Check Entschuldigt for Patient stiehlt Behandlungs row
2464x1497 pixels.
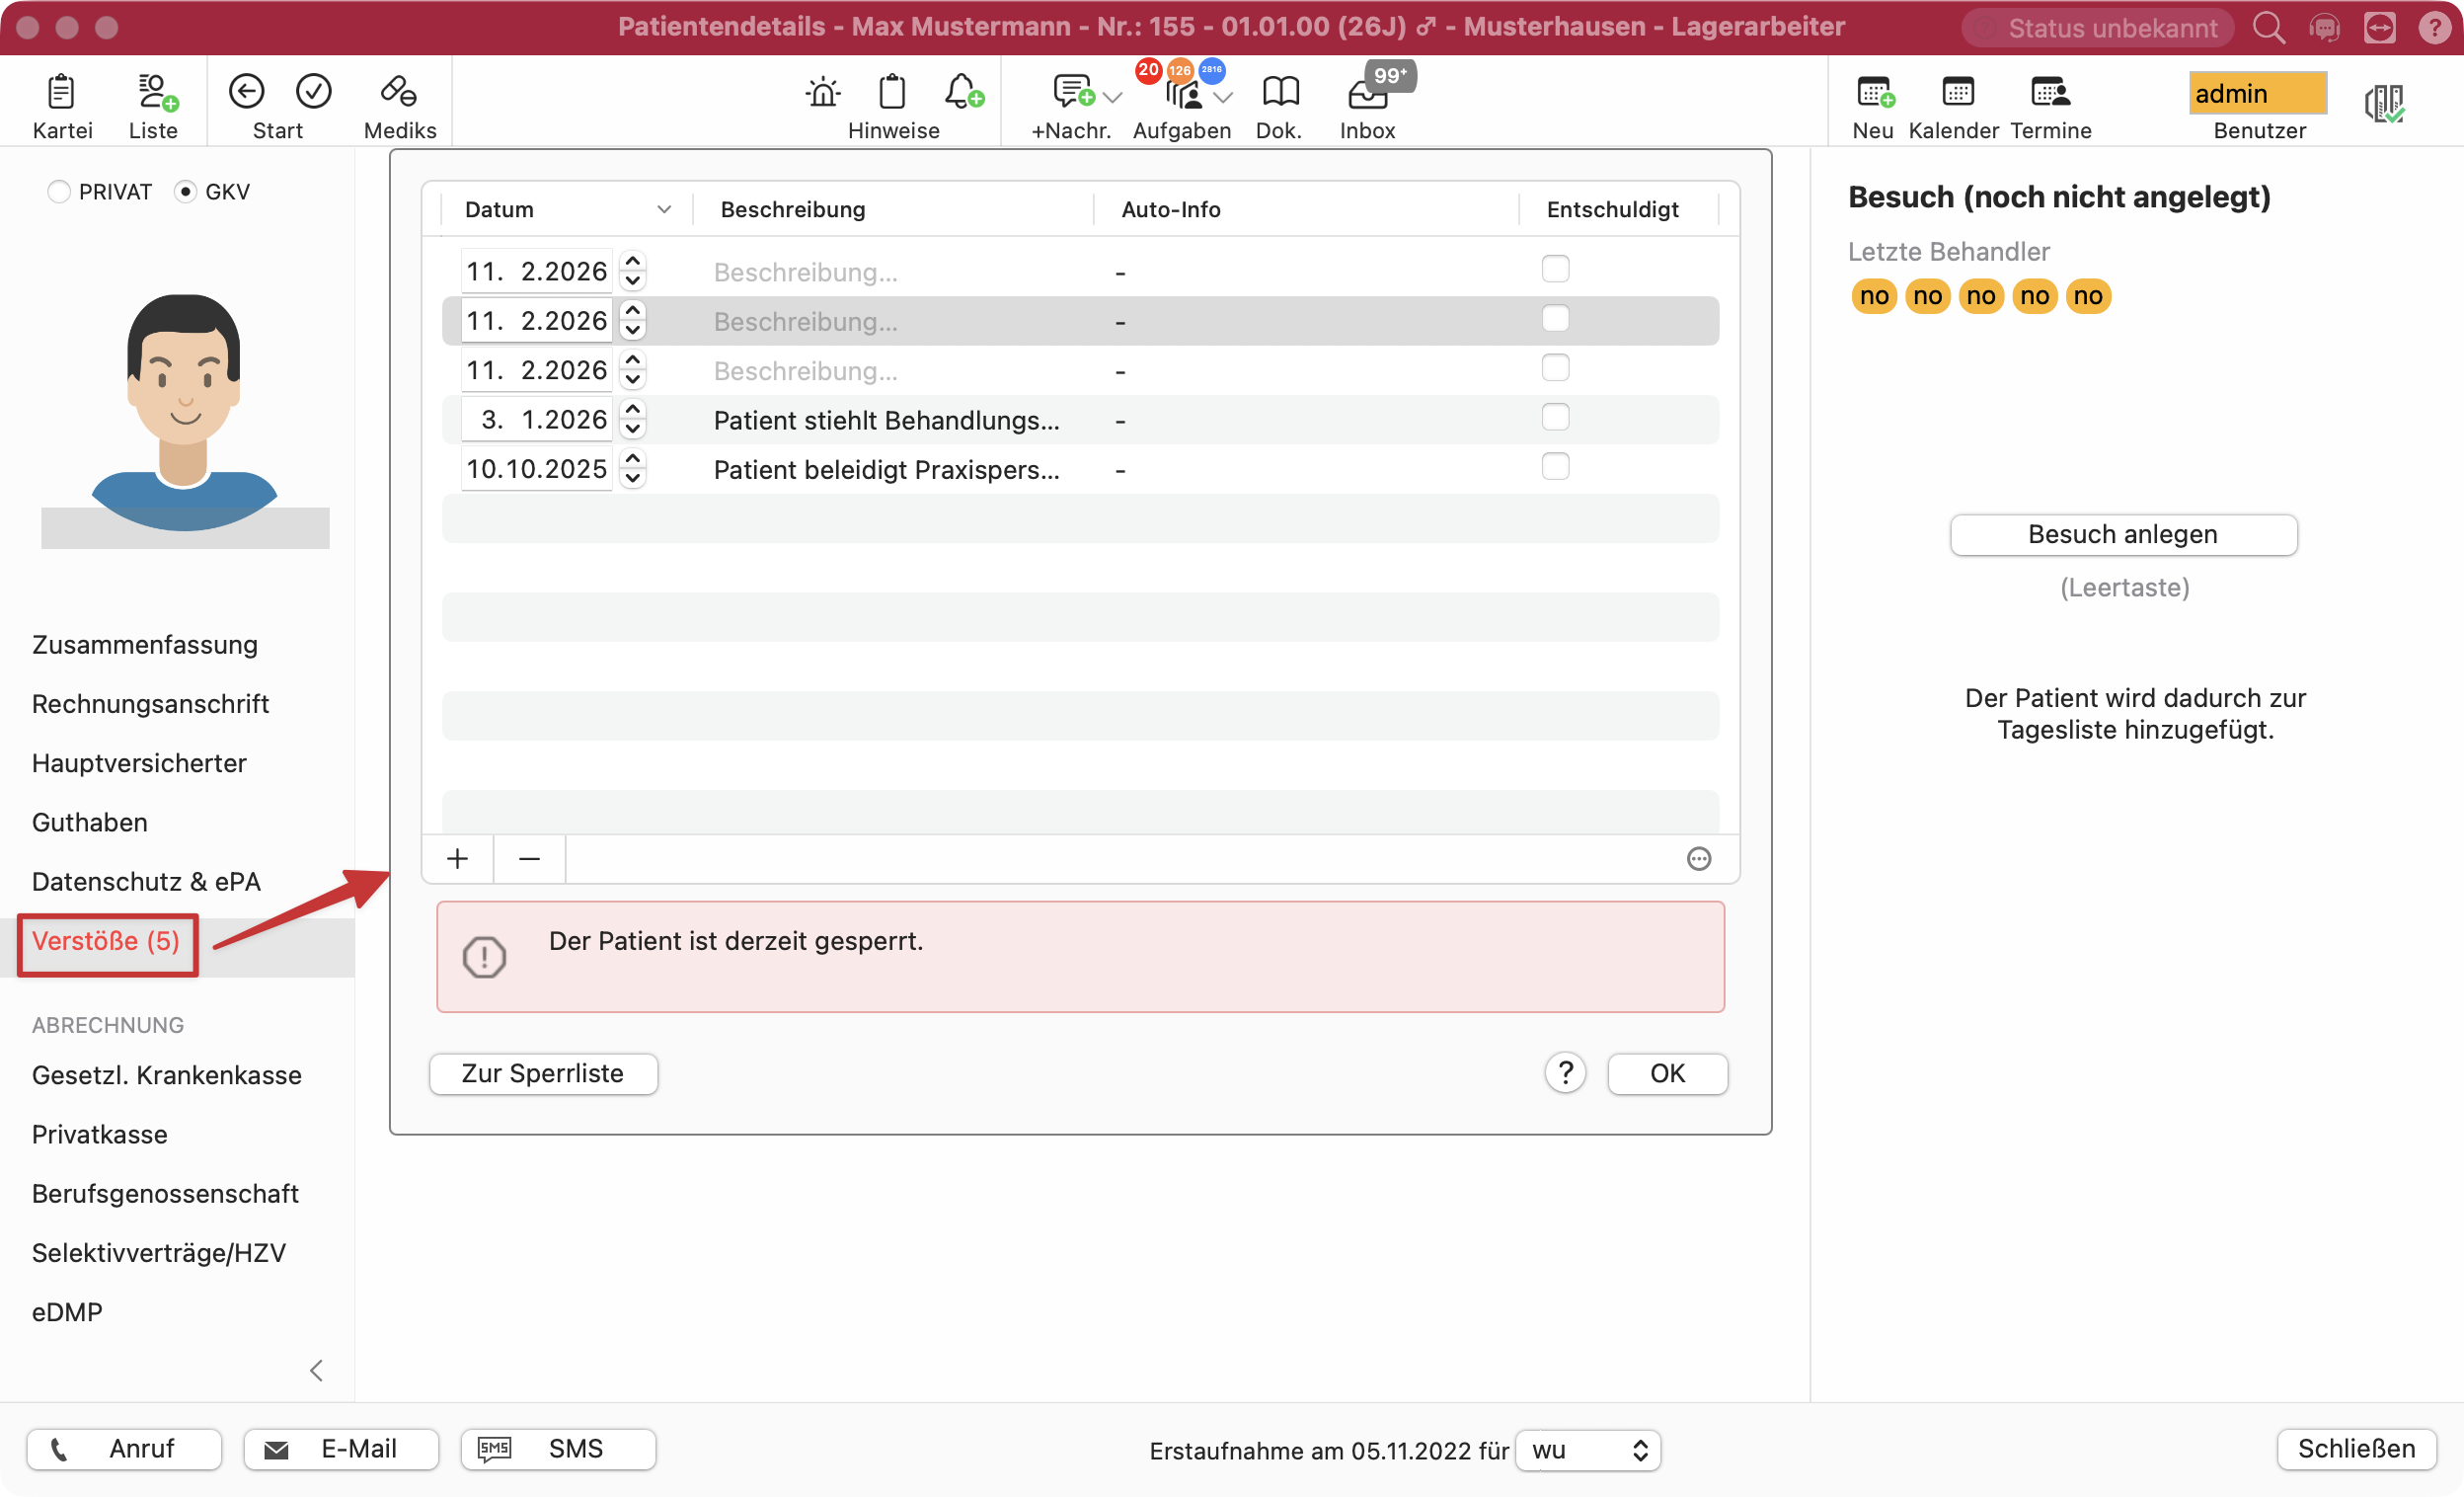pos(1555,418)
